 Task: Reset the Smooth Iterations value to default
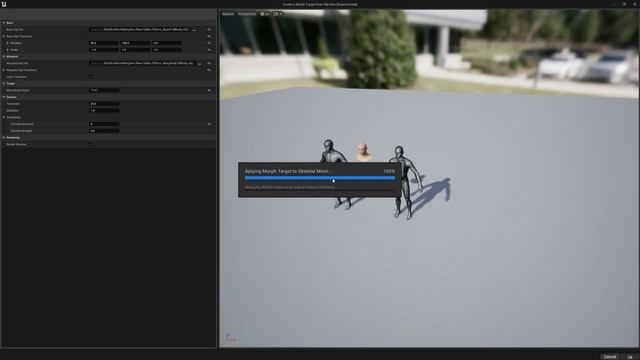click(x=209, y=124)
